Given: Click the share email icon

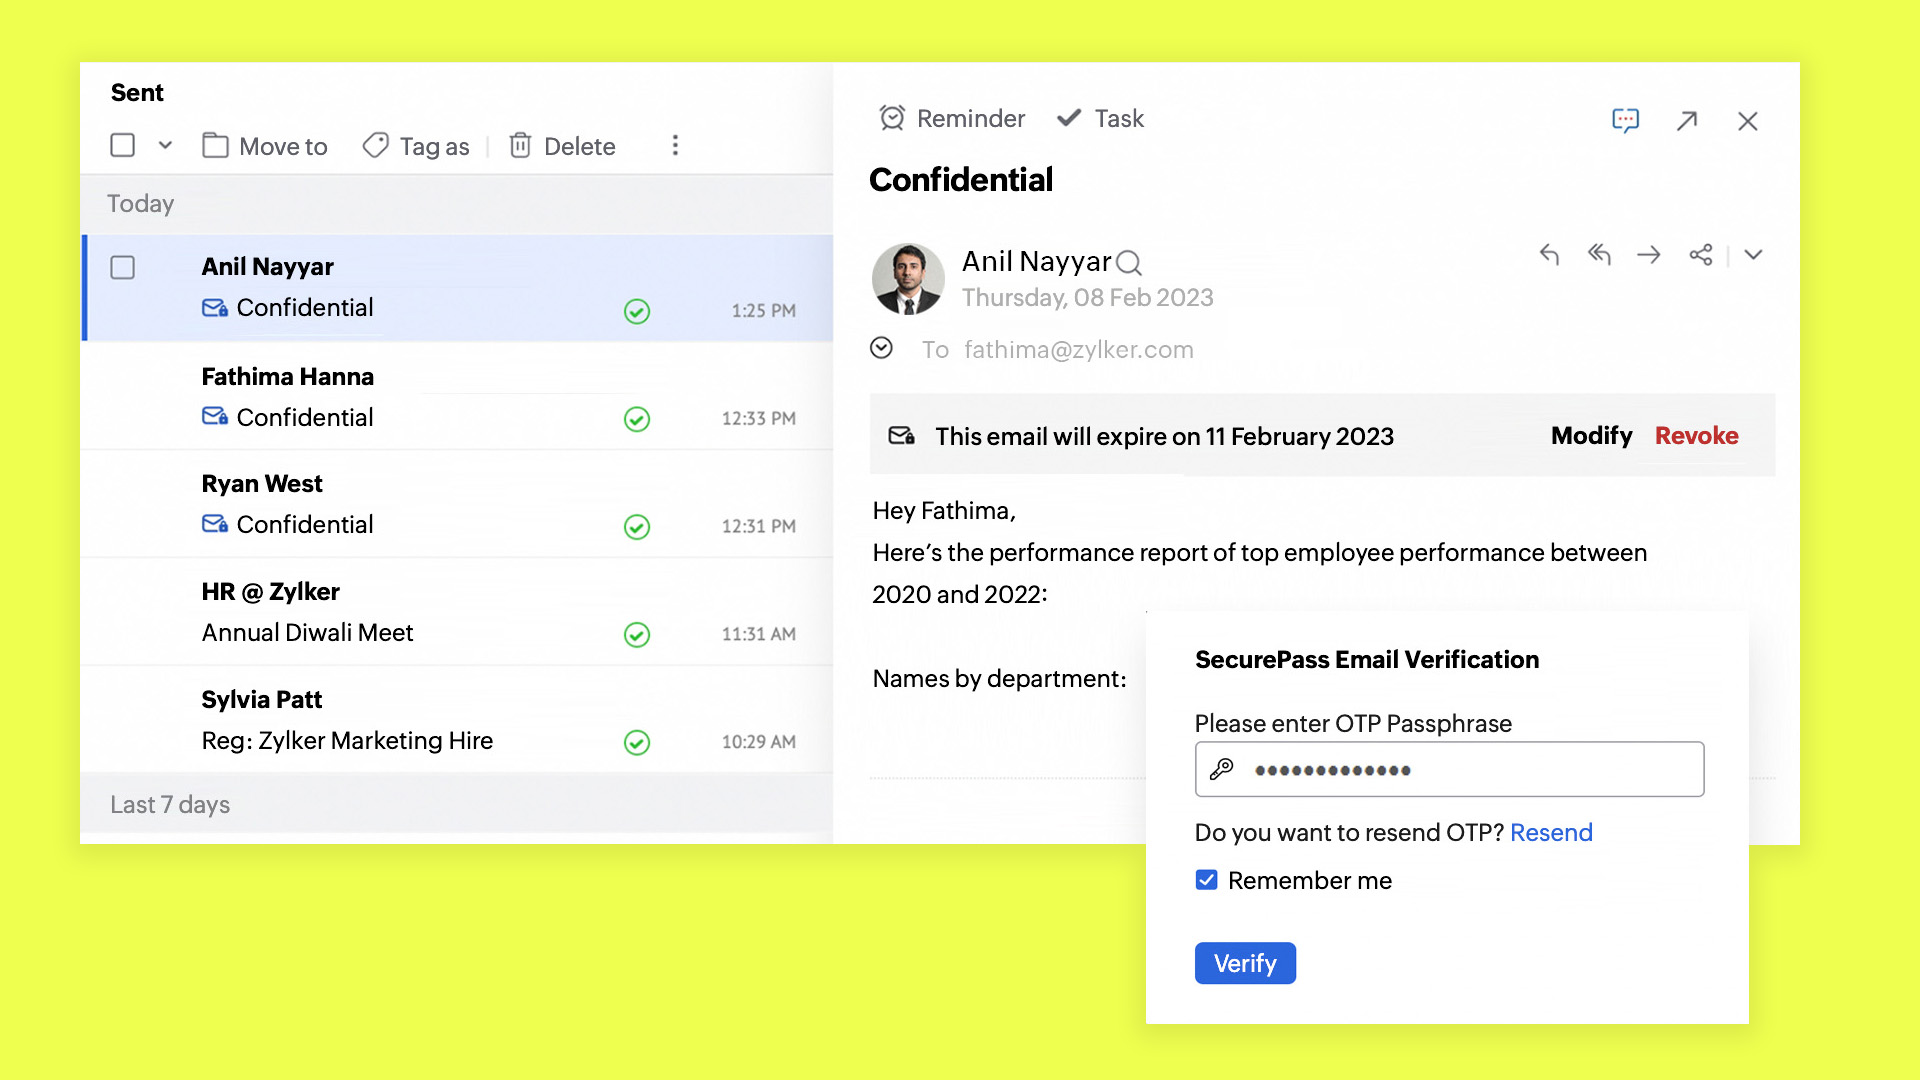Looking at the screenshot, I should (x=1700, y=255).
